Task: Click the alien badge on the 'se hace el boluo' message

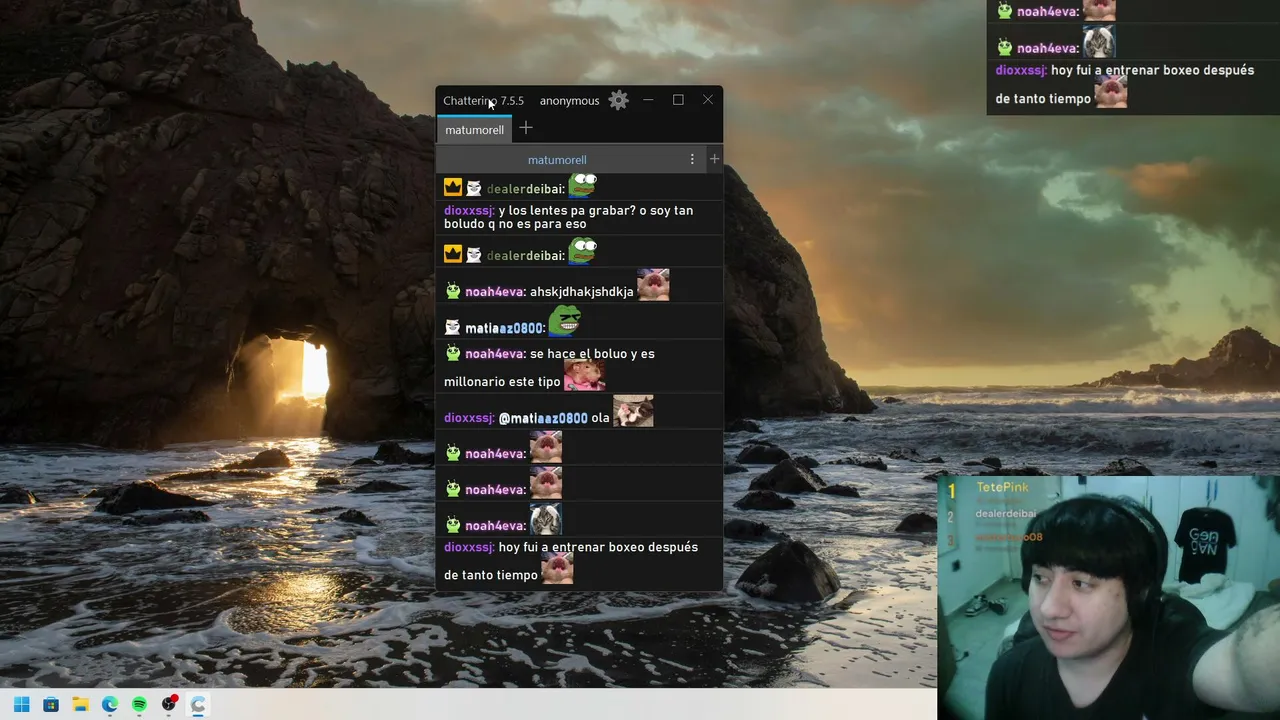Action: (x=453, y=353)
